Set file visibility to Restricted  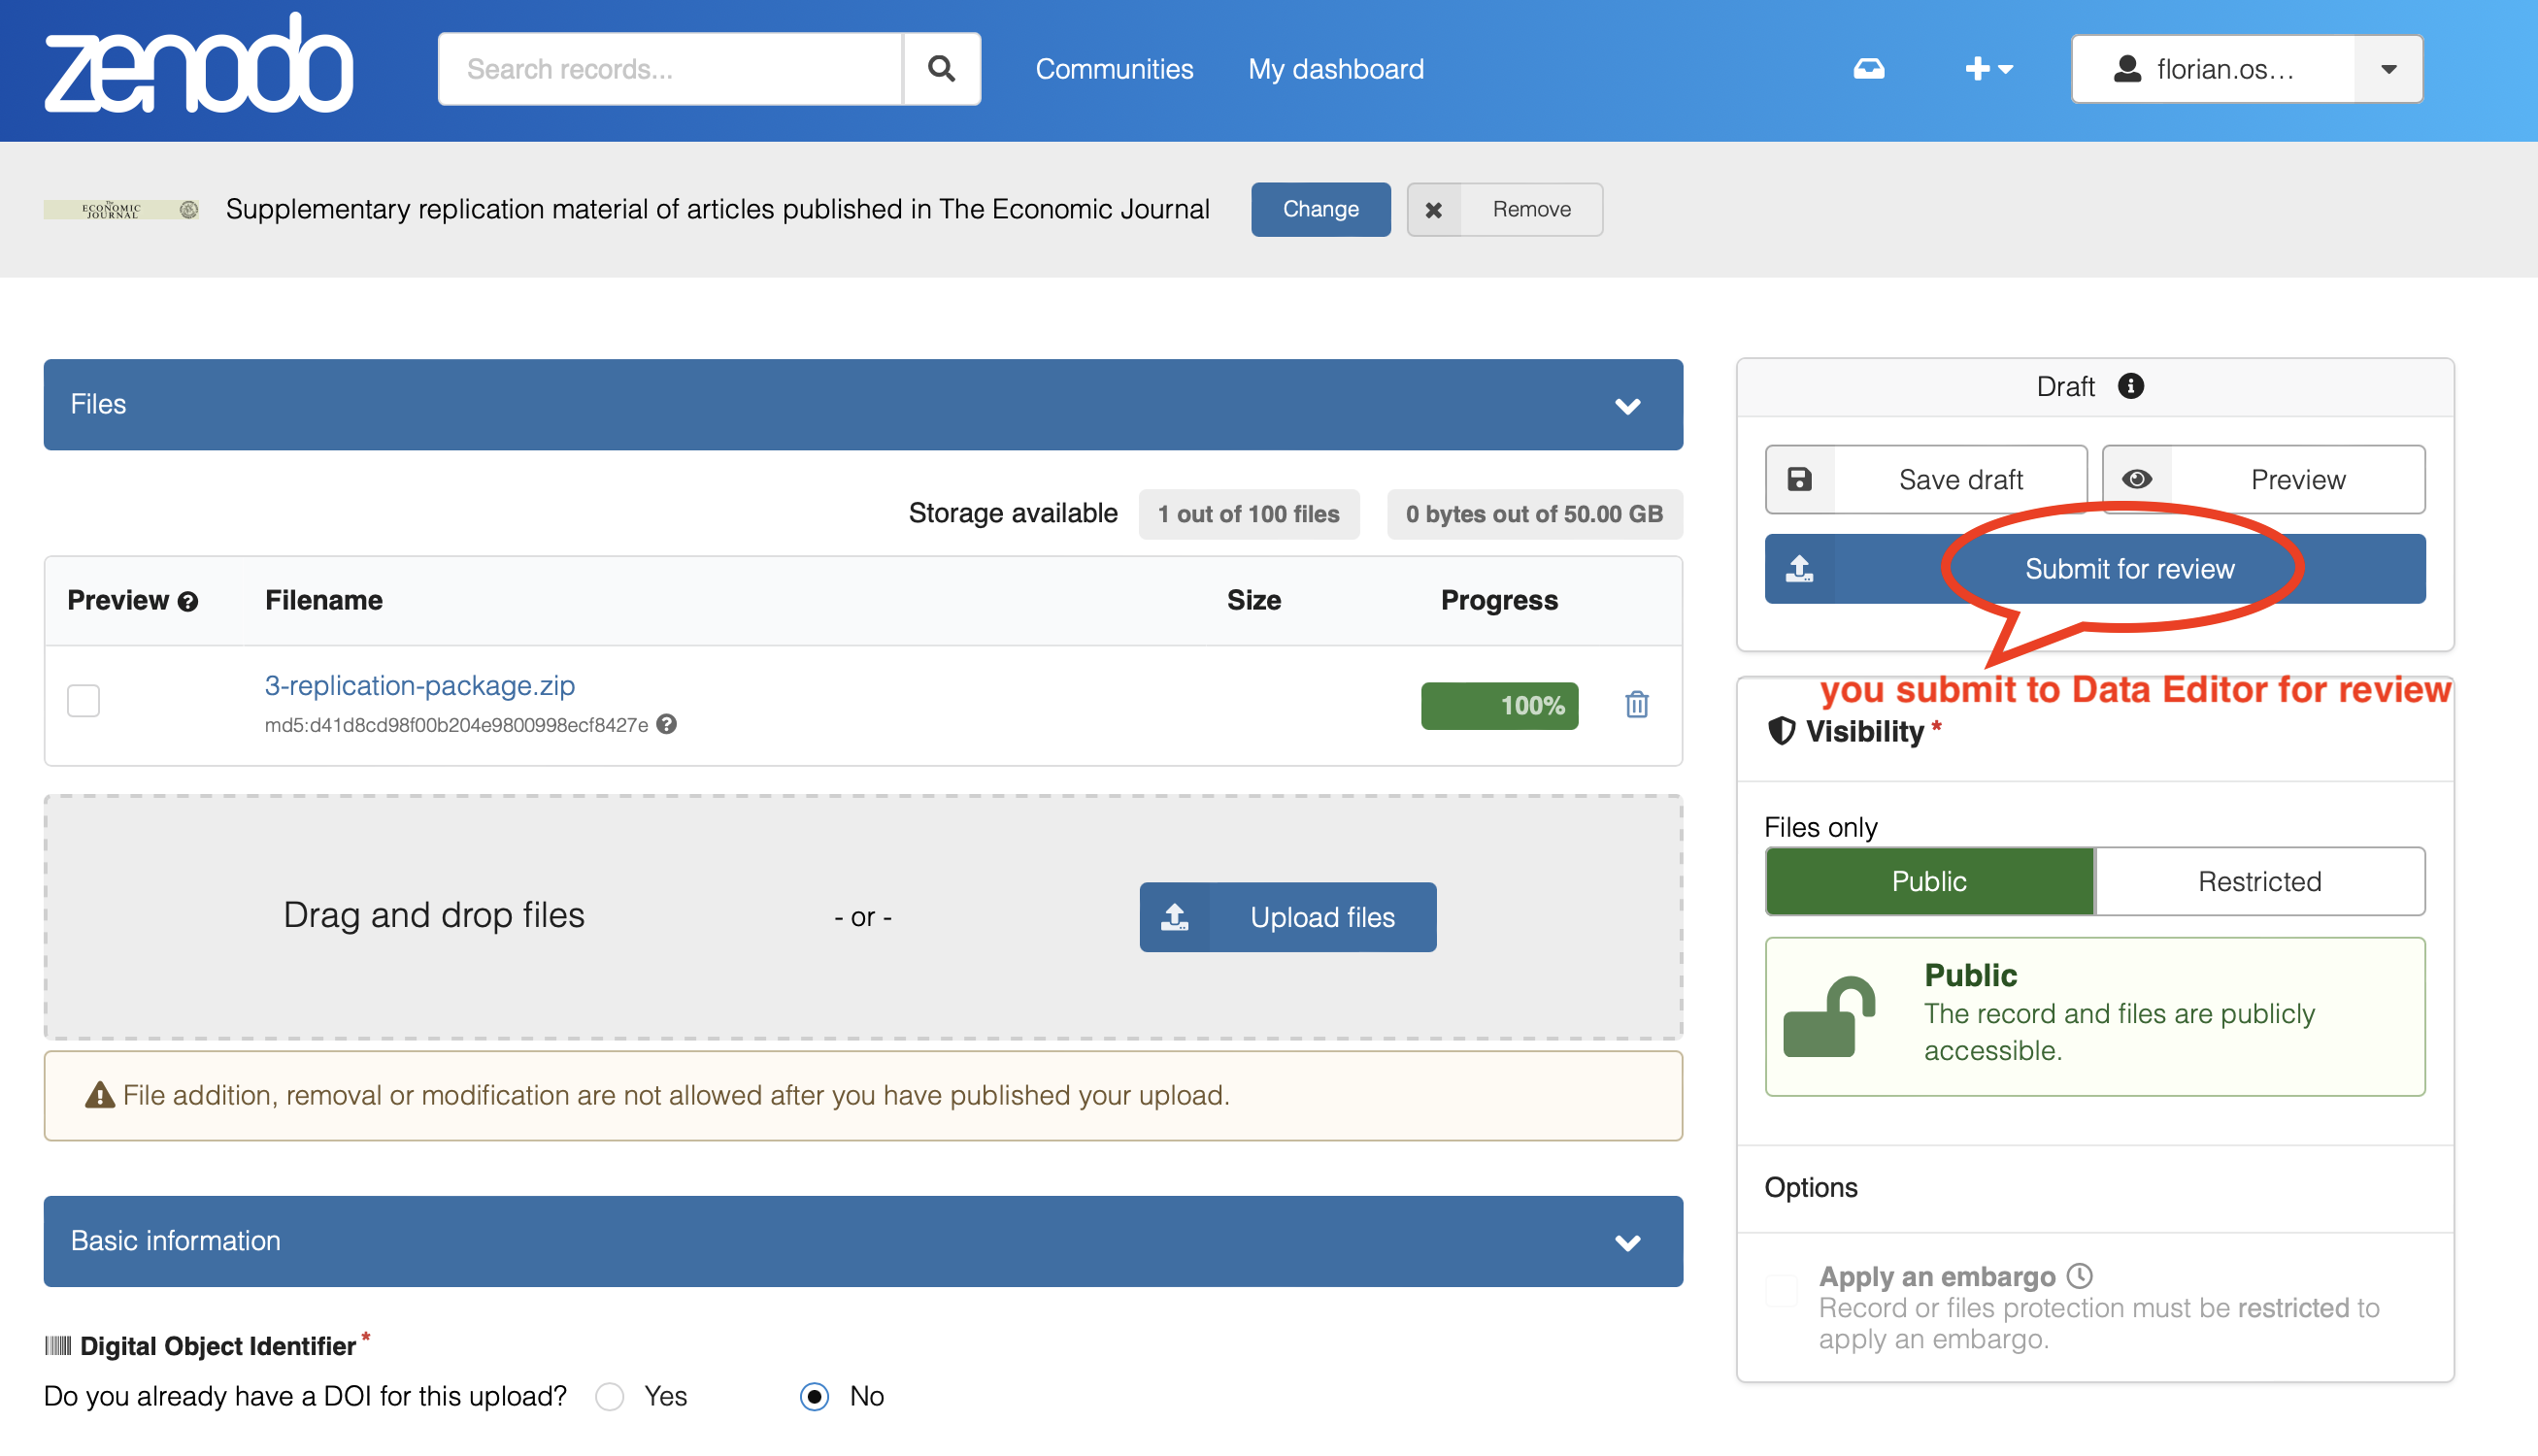pyautogui.click(x=2258, y=881)
